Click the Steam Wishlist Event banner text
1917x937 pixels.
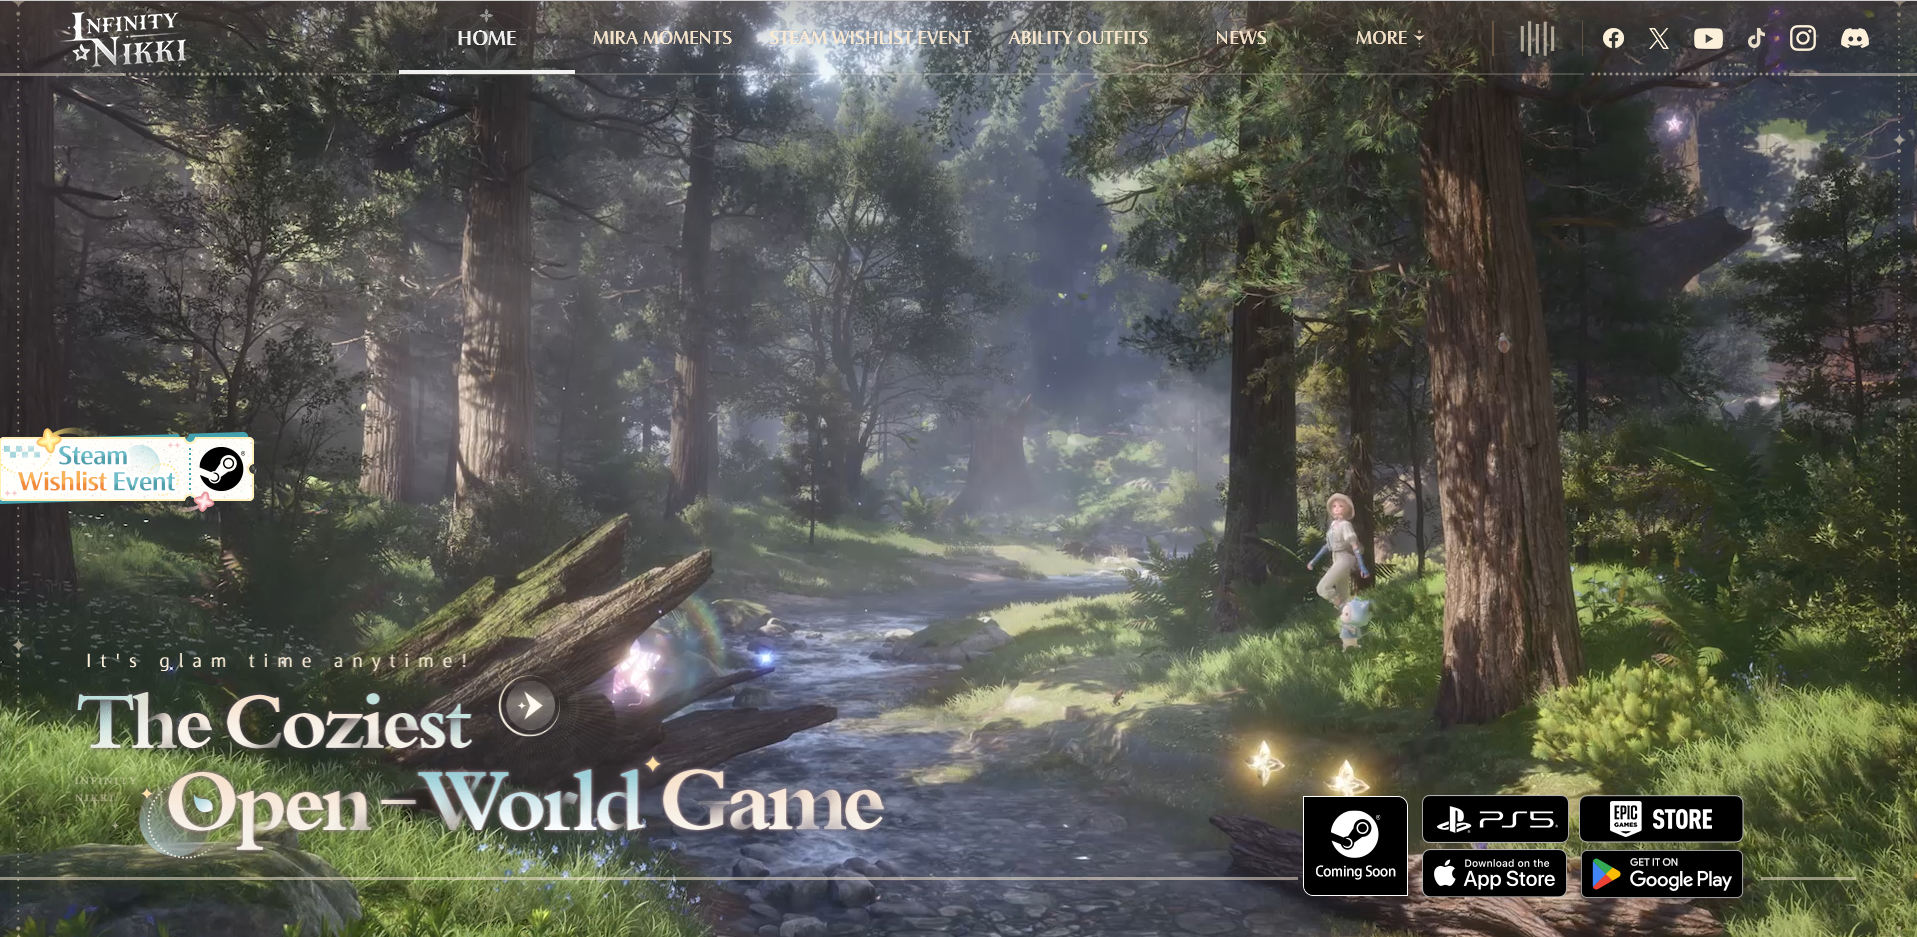97,469
